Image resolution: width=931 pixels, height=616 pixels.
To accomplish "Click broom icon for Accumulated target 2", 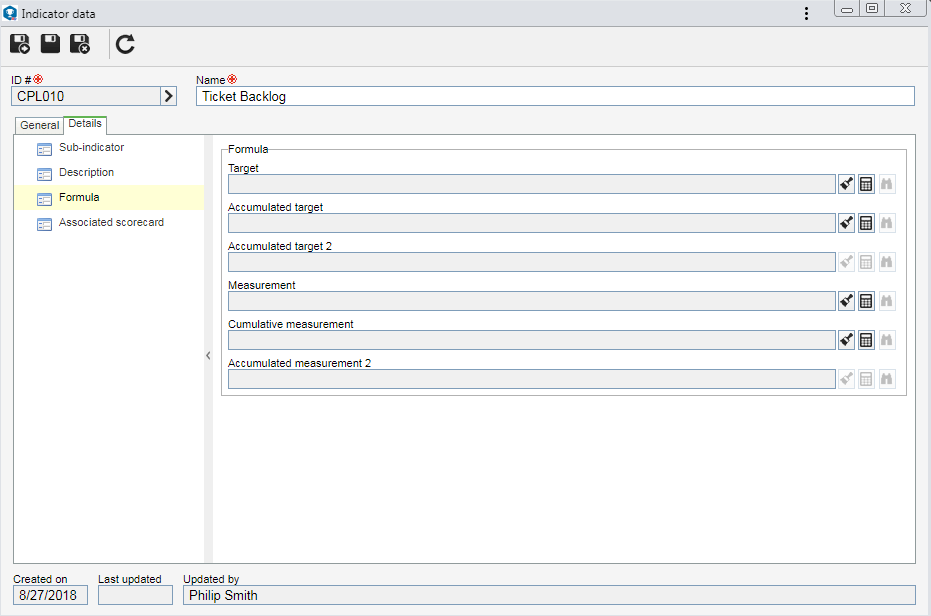I will point(846,262).
